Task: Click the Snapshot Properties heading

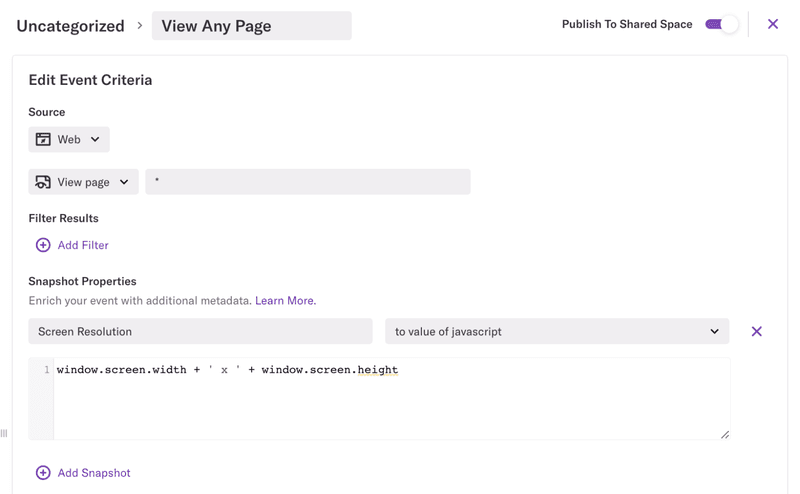Action: coord(82,281)
